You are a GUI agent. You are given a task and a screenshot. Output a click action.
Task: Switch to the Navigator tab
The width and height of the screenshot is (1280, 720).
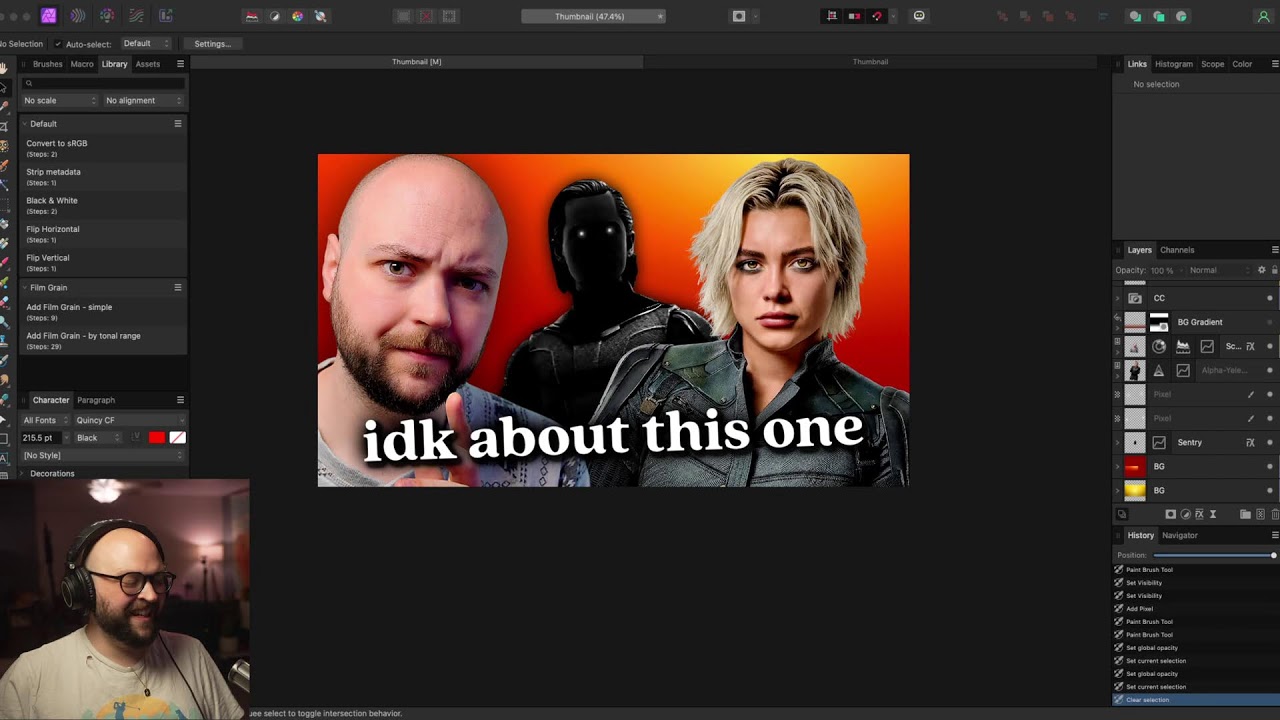click(x=1180, y=535)
